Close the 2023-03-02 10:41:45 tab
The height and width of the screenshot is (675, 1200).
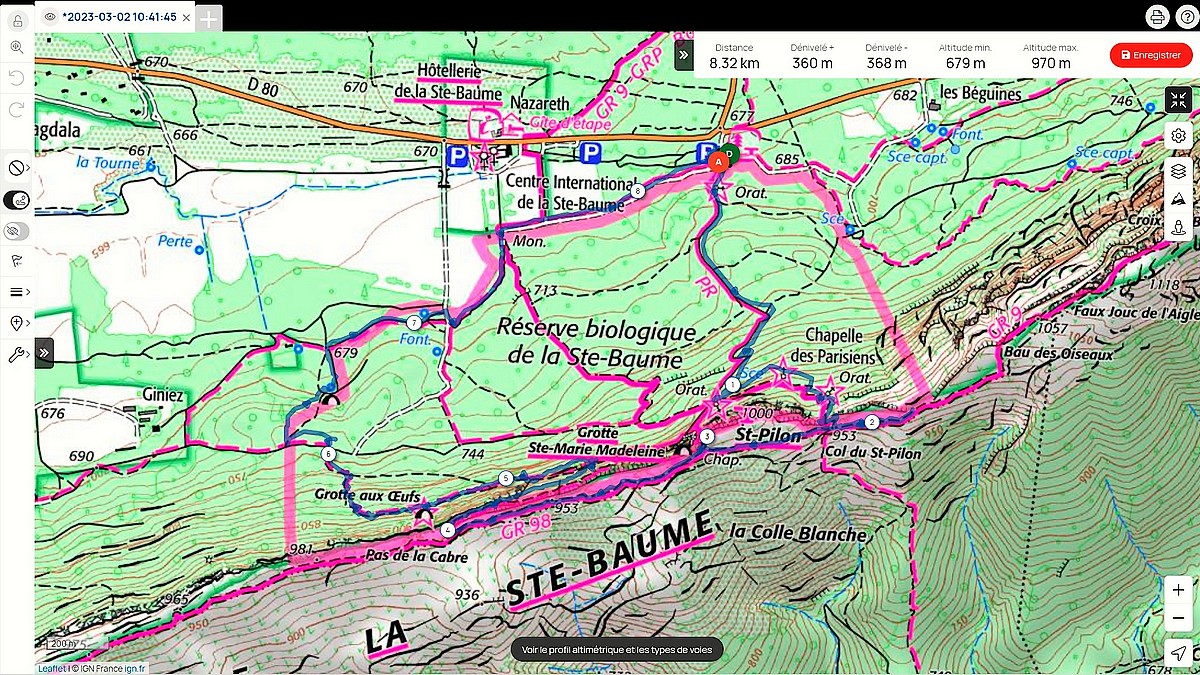point(187,17)
